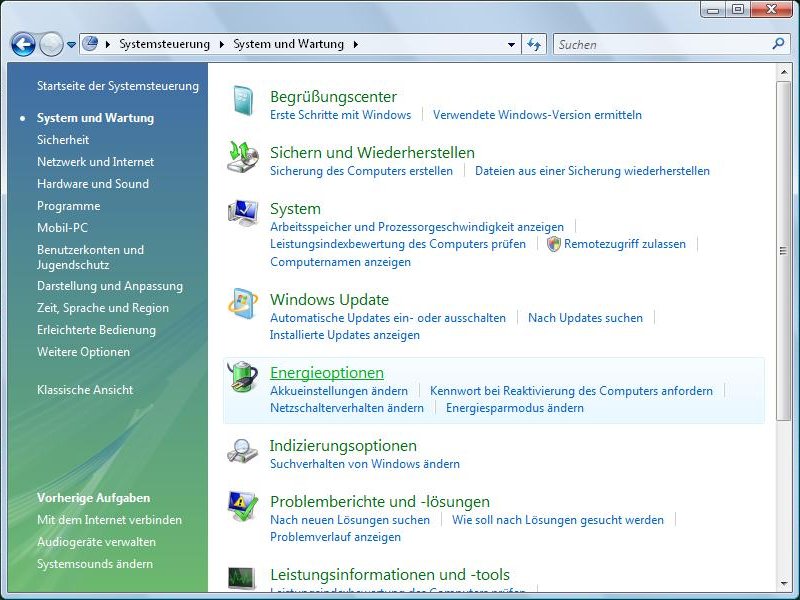This screenshot has height=600, width=800.
Task: Switch to Klassische Ansicht
Action: point(85,390)
